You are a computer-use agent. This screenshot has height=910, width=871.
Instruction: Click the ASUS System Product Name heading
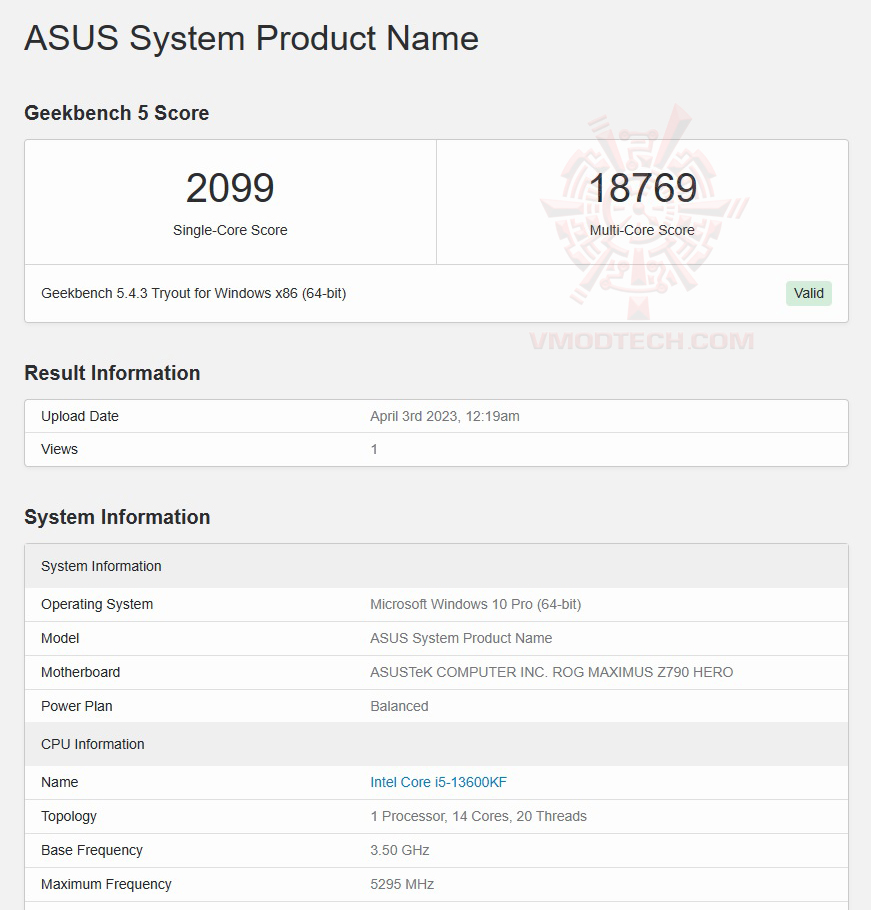(x=251, y=38)
